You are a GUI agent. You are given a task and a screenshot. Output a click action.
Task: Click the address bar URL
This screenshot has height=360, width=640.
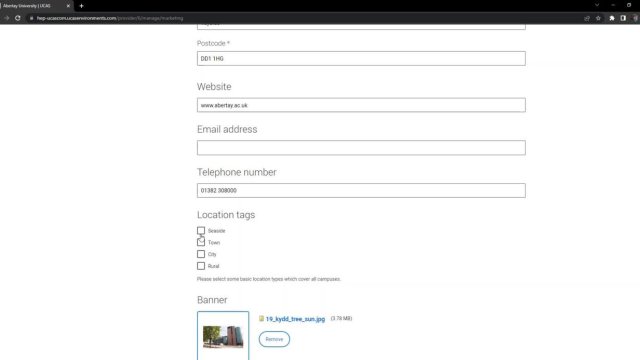click(x=110, y=18)
